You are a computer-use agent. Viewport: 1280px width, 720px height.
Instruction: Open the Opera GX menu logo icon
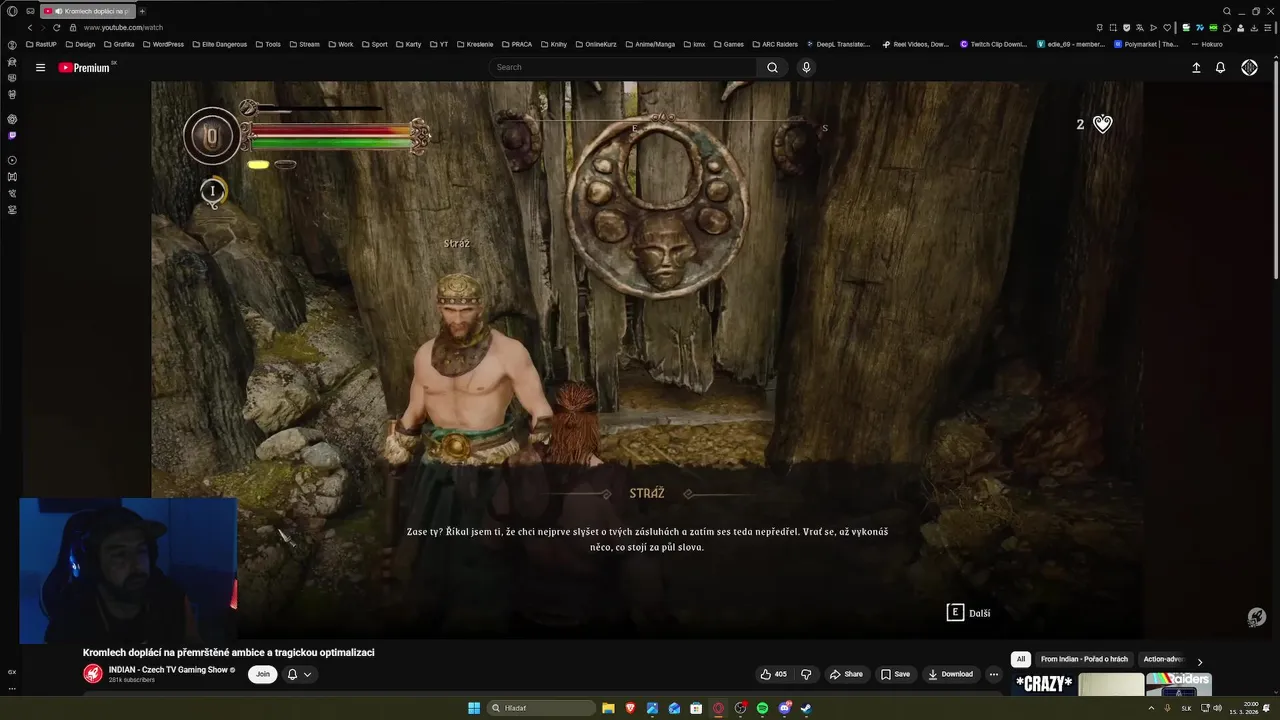tap(12, 11)
